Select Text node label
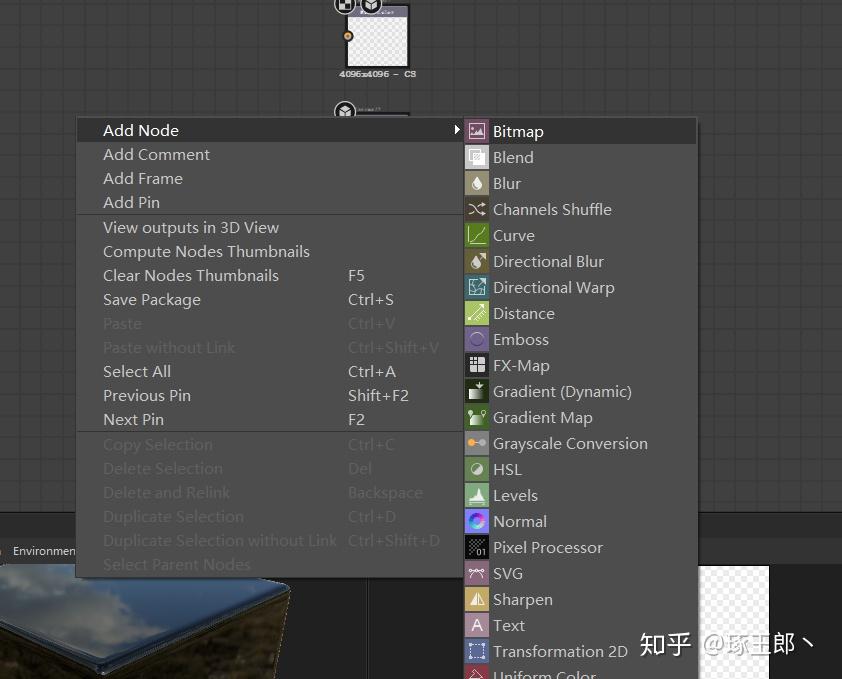The height and width of the screenshot is (679, 842). (x=509, y=625)
